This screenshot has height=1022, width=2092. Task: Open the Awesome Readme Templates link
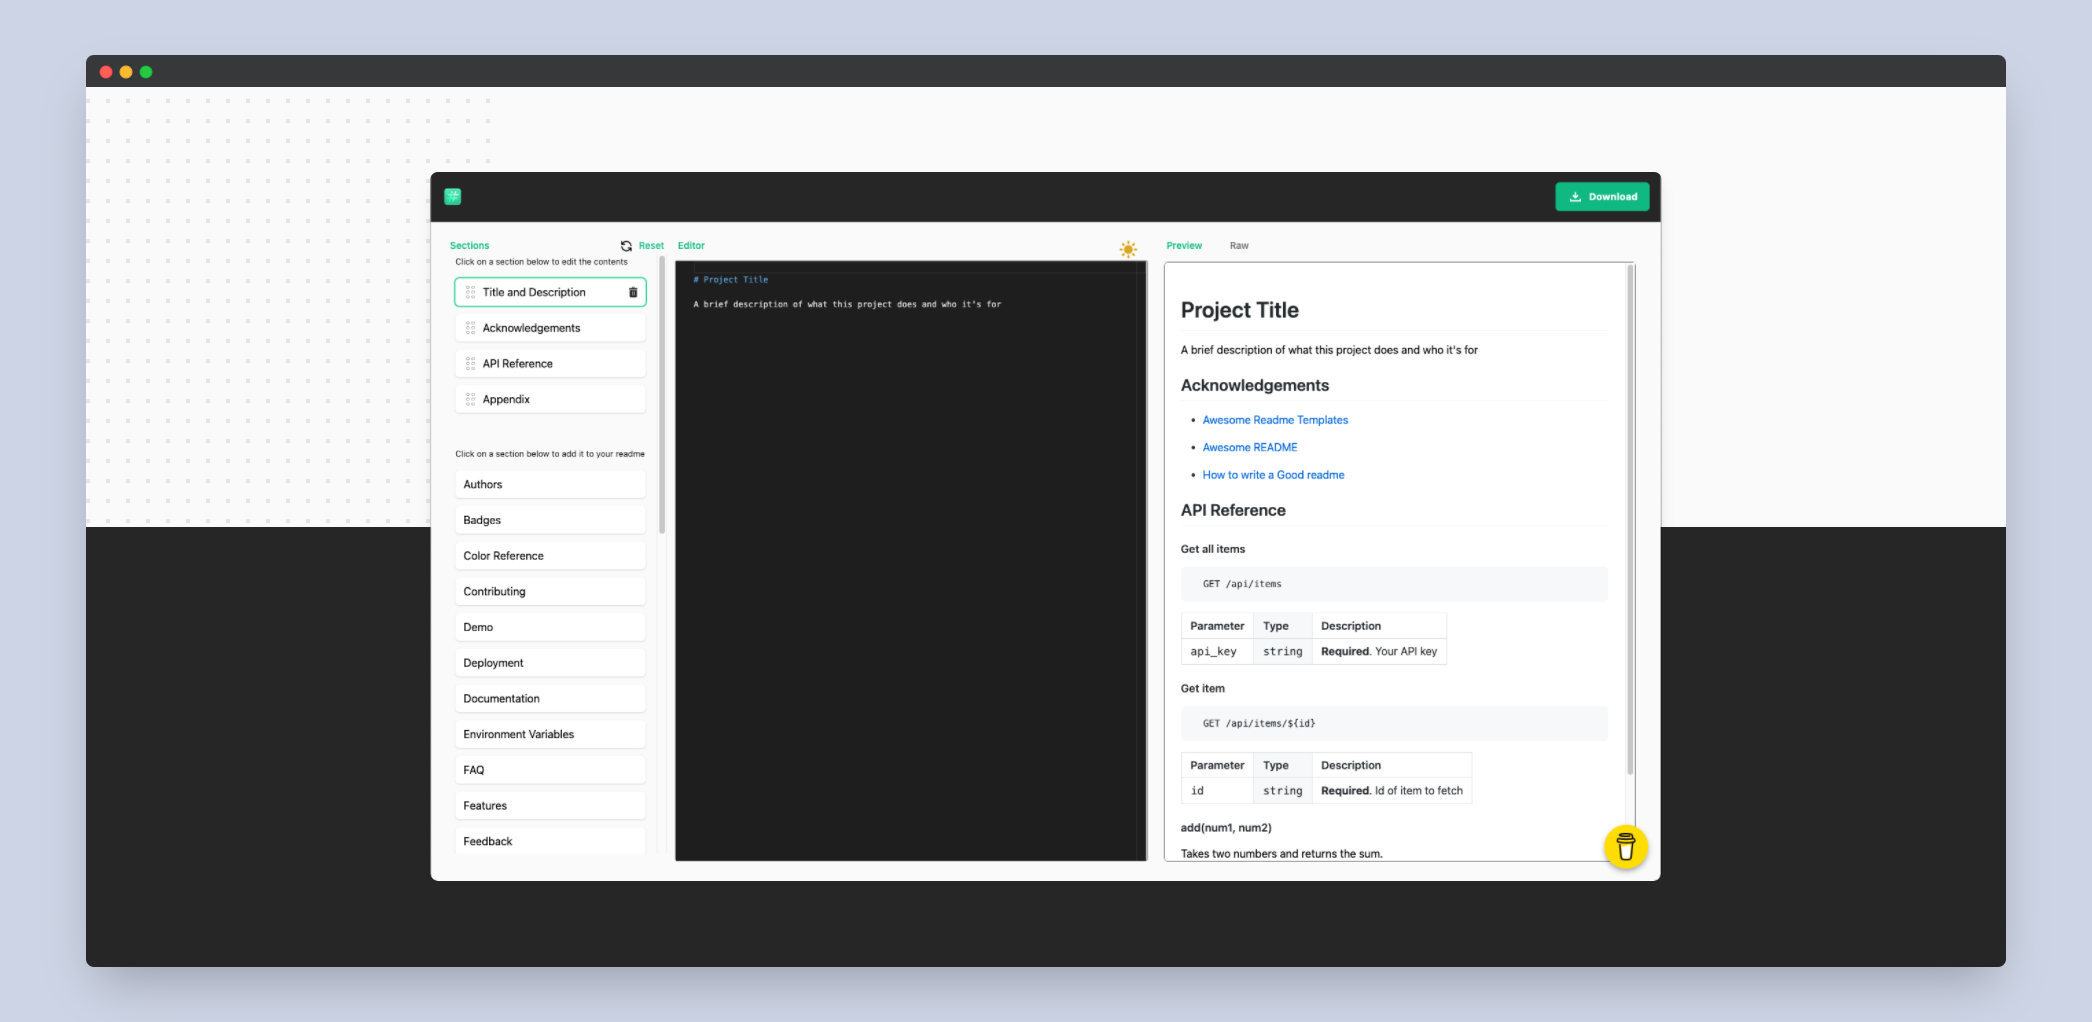(1275, 420)
